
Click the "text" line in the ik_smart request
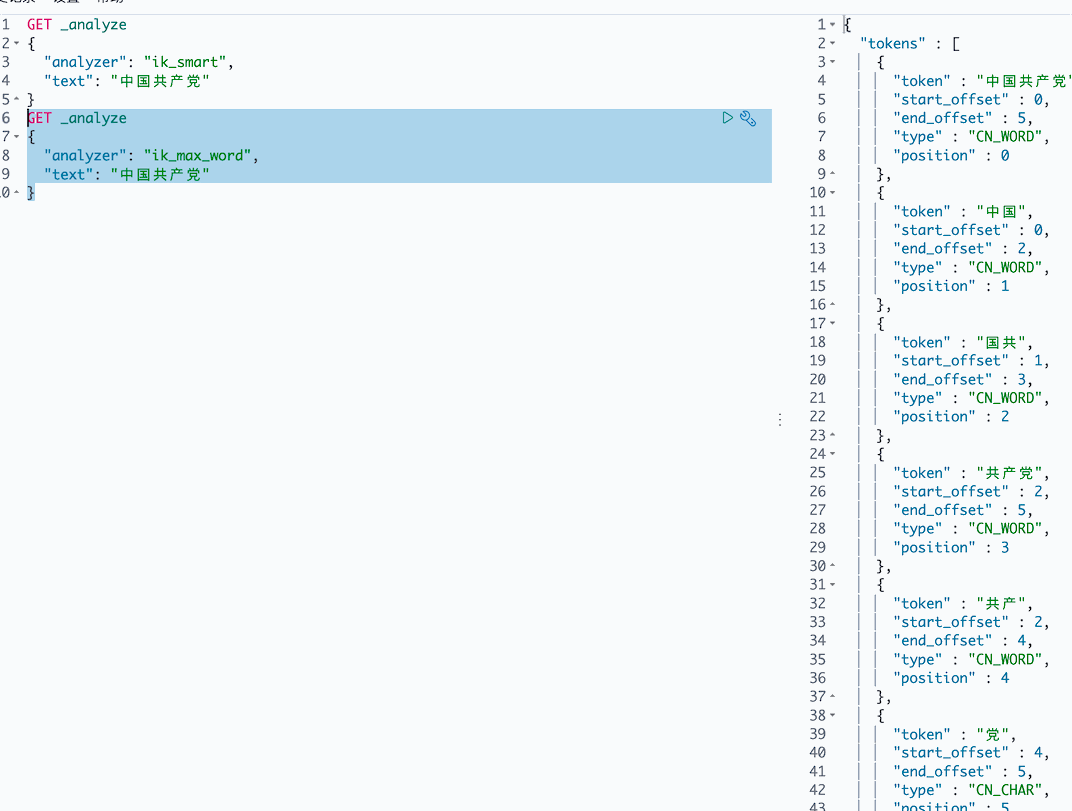point(126,81)
